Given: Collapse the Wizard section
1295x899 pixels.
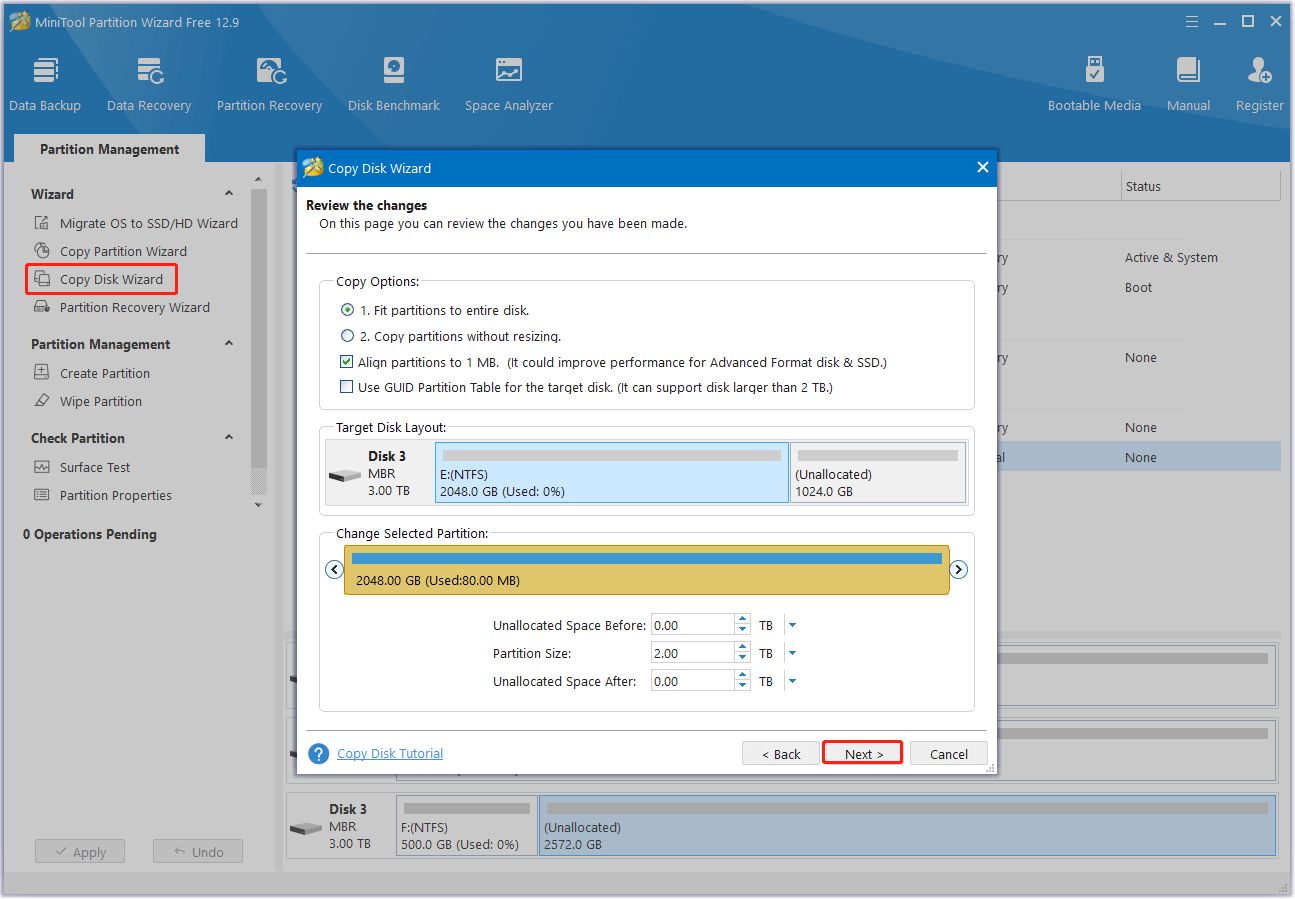Looking at the screenshot, I should coord(229,194).
